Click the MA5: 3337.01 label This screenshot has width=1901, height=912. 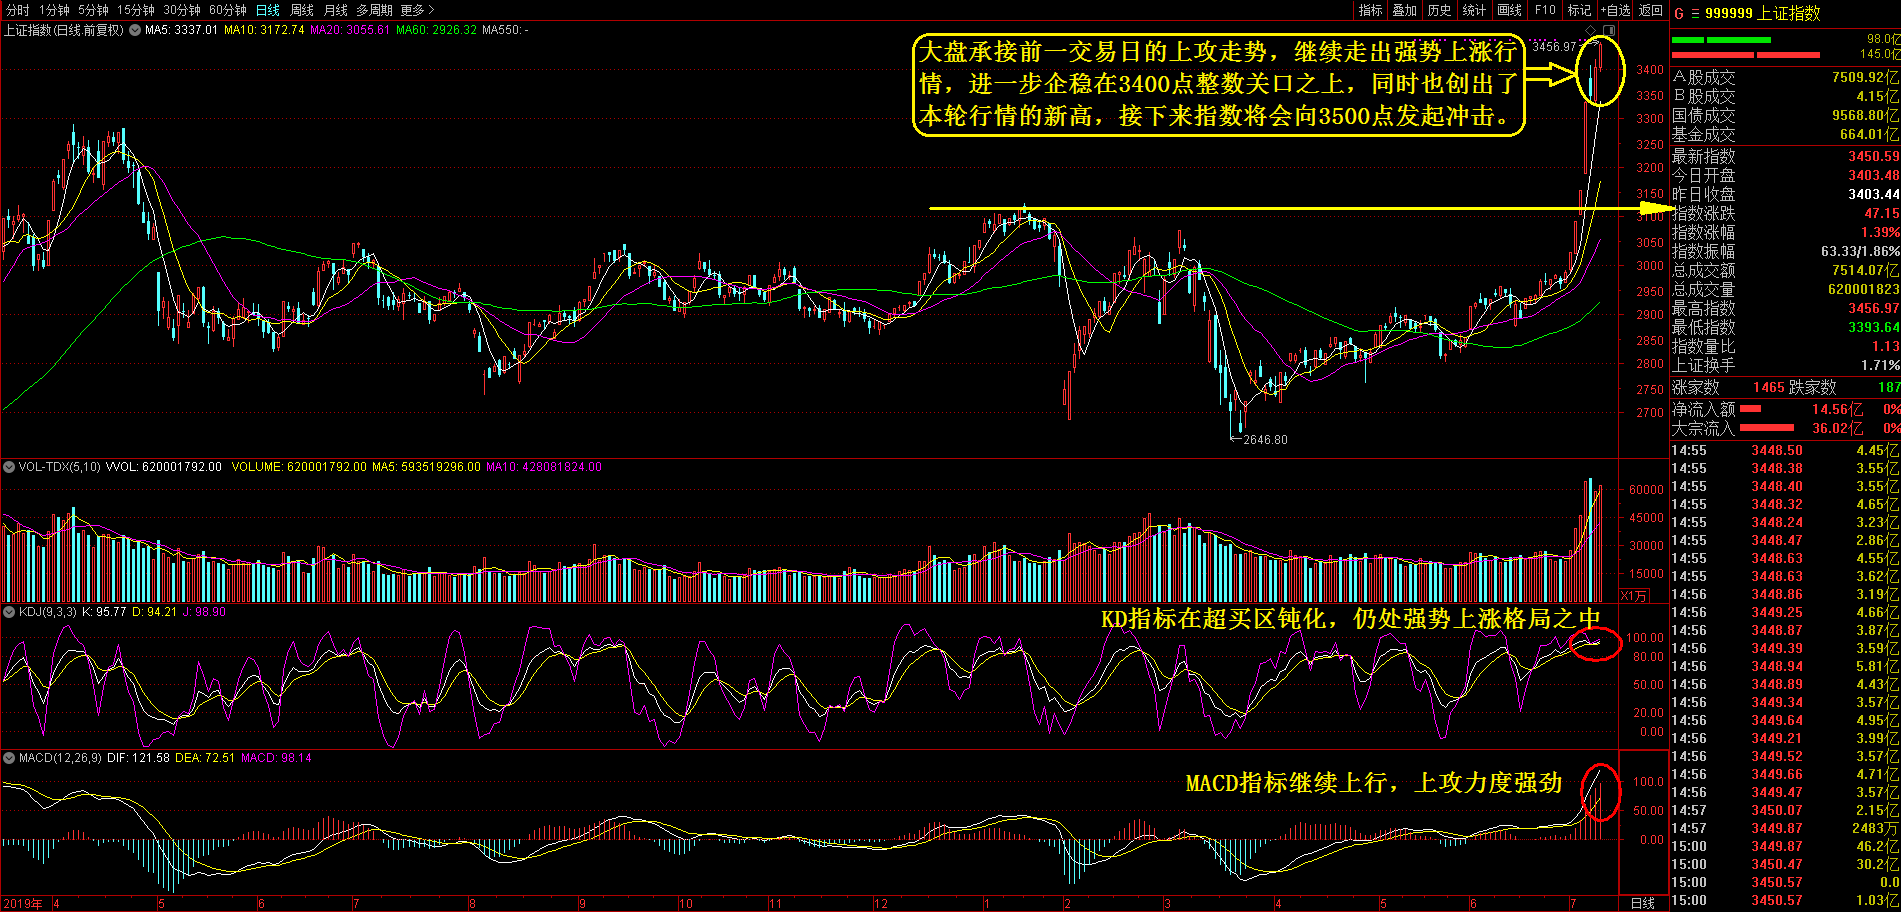(181, 30)
